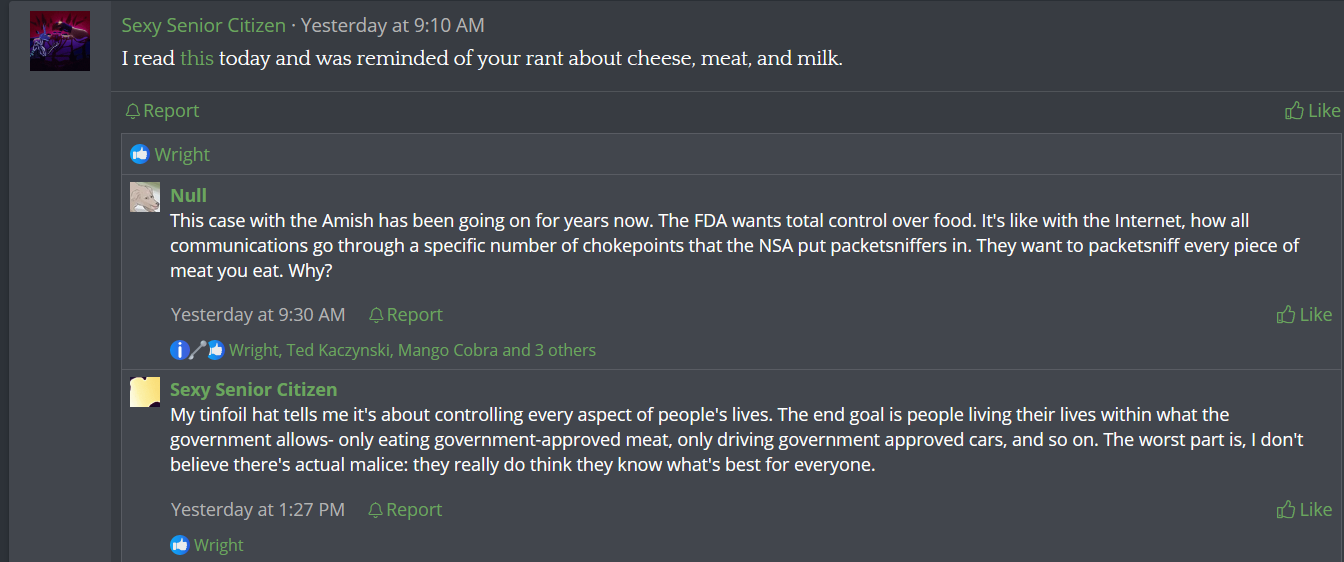Click the thumbs-up Like icon on the top post

[1294, 111]
